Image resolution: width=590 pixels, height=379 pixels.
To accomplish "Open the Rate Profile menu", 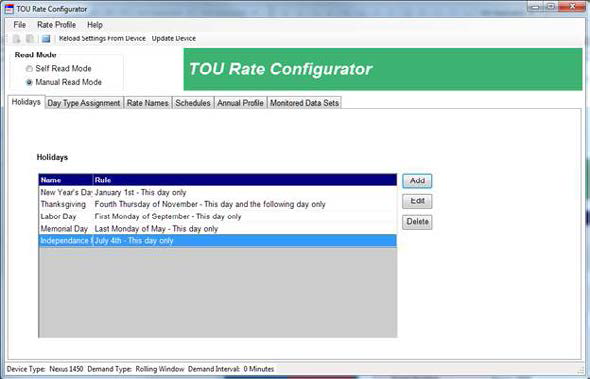I will pos(56,25).
